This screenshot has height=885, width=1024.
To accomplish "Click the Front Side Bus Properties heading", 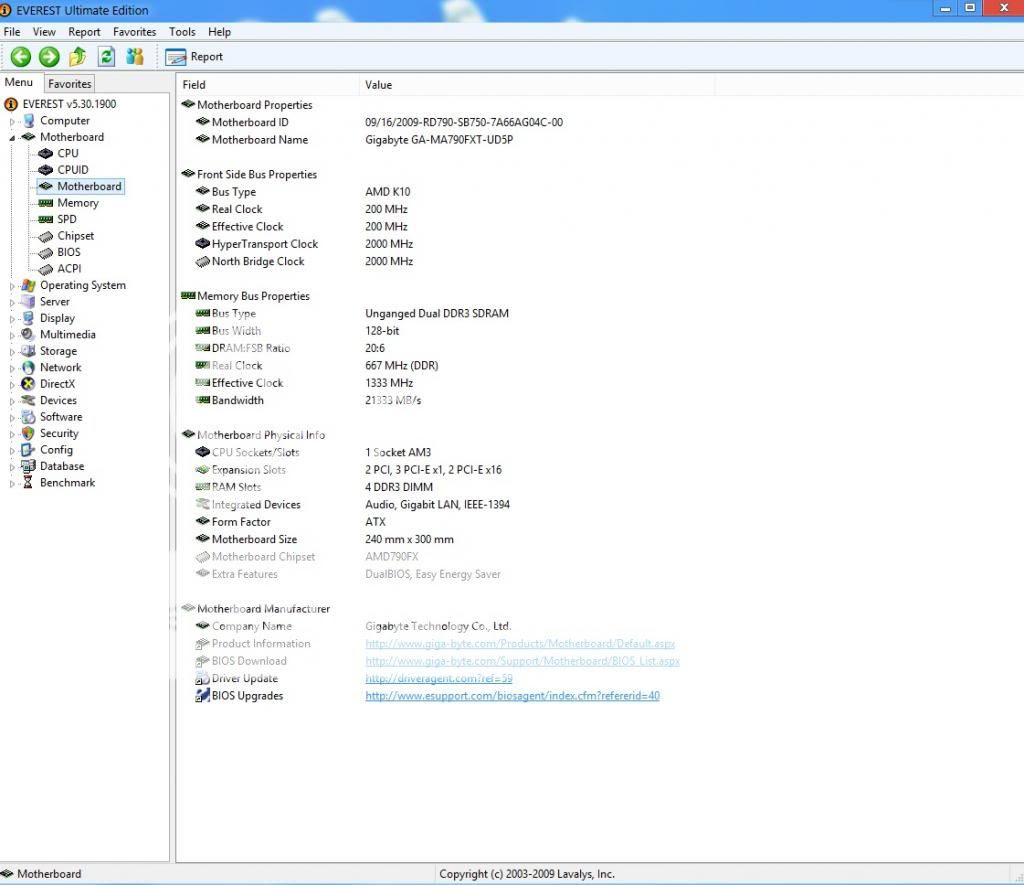I will pyautogui.click(x=257, y=174).
